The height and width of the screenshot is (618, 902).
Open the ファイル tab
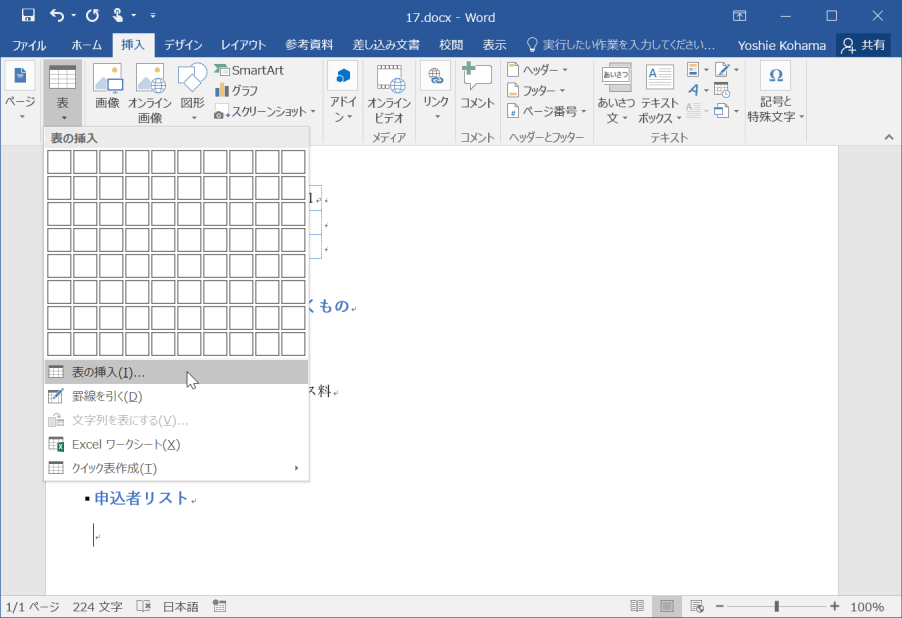pyautogui.click(x=29, y=45)
